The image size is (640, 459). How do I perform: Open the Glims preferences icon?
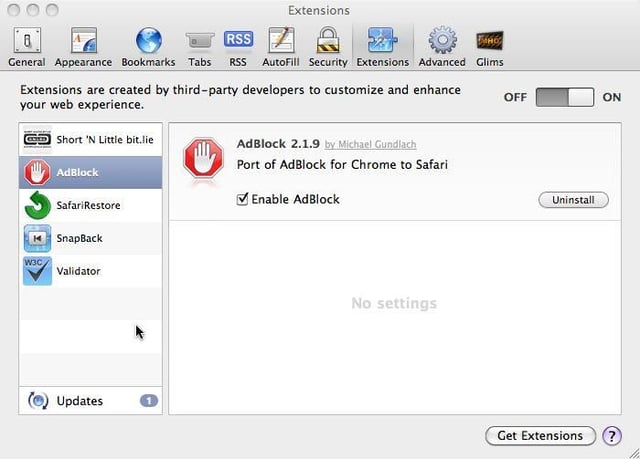click(x=490, y=41)
